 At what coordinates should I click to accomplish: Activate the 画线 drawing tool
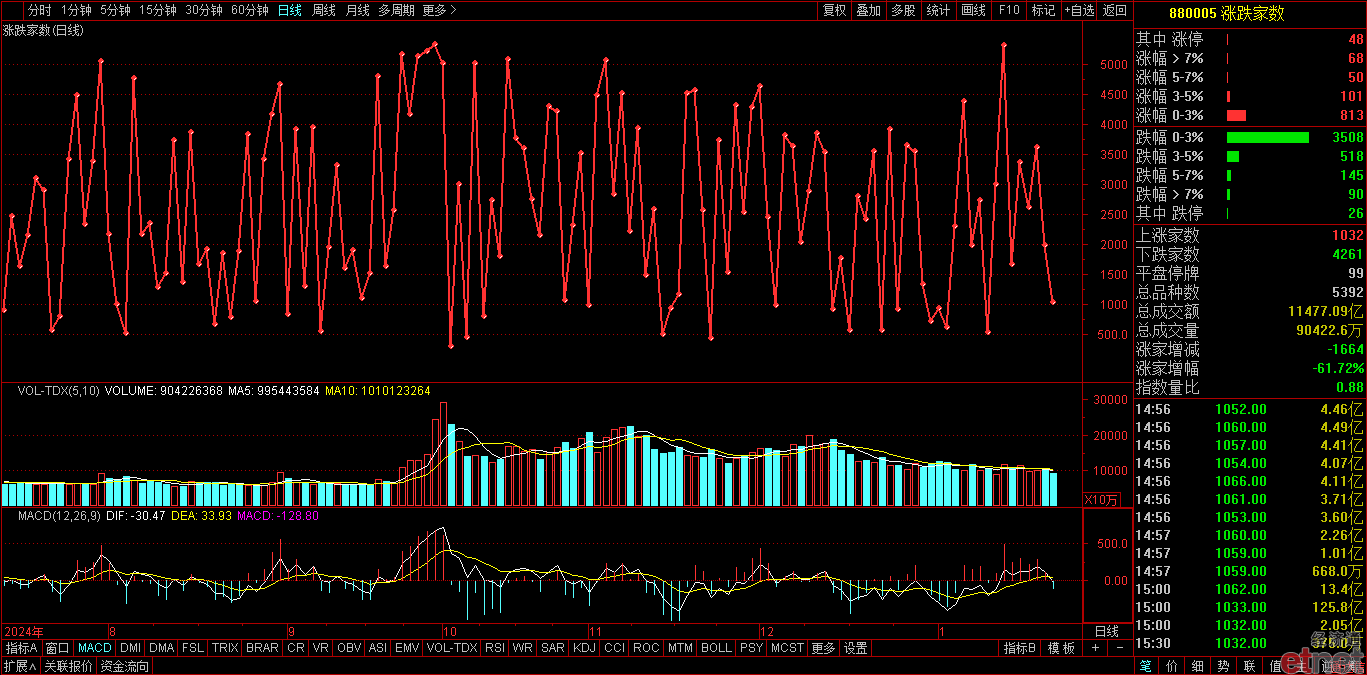pos(973,10)
